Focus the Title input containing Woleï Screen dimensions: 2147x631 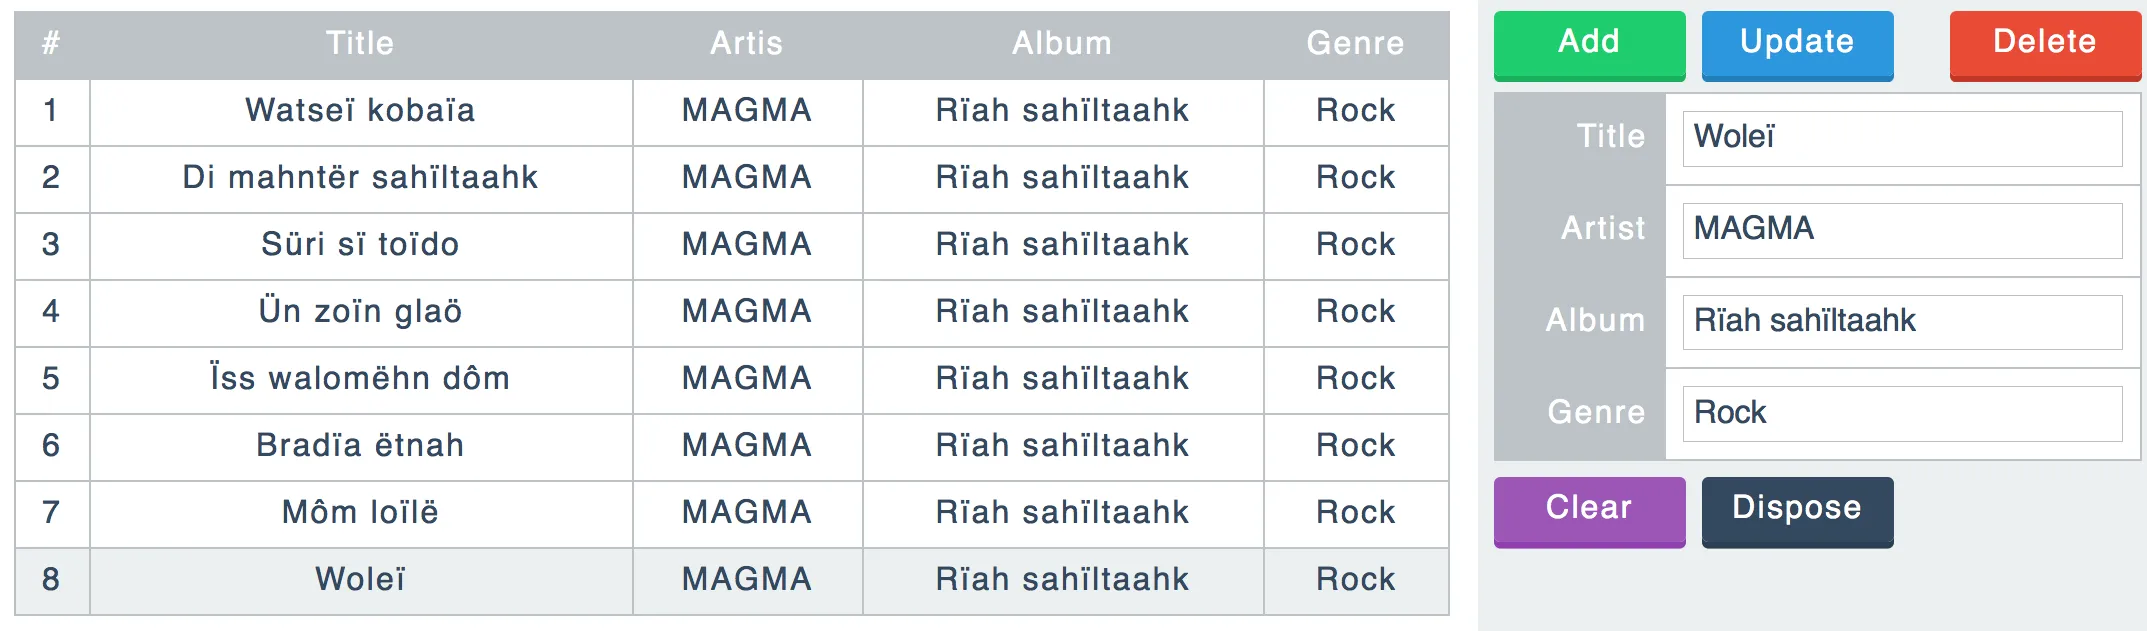tap(1901, 138)
